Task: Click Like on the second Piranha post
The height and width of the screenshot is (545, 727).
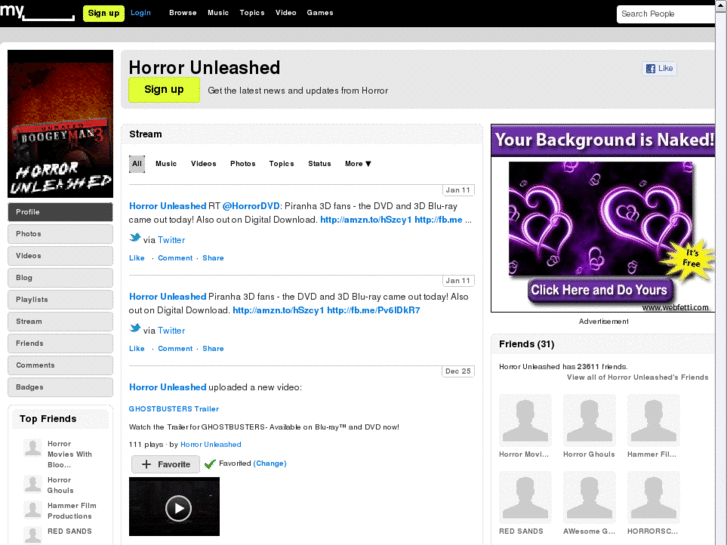Action: pyautogui.click(x=137, y=348)
